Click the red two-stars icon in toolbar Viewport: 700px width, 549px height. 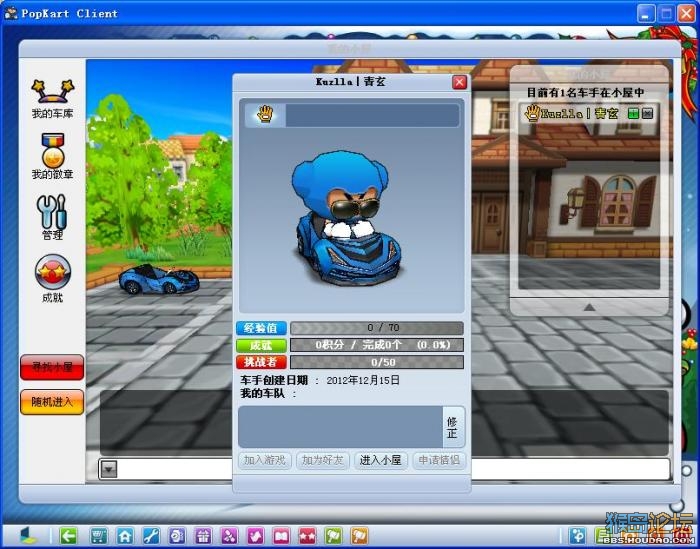click(308, 535)
